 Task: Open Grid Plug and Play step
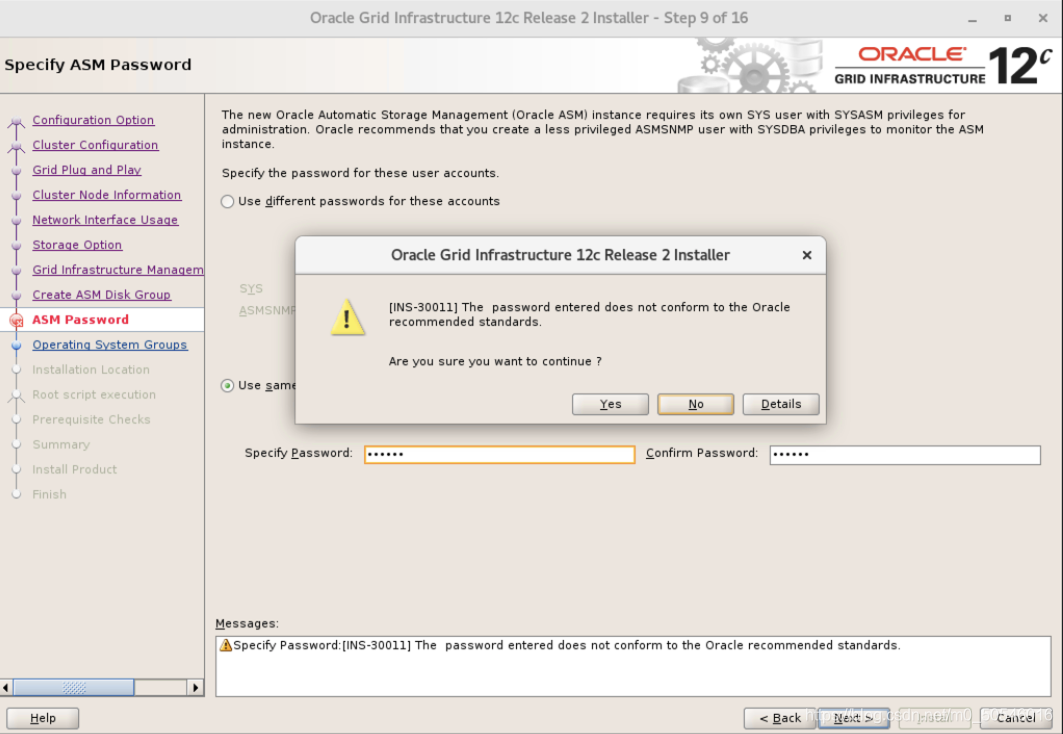point(87,170)
